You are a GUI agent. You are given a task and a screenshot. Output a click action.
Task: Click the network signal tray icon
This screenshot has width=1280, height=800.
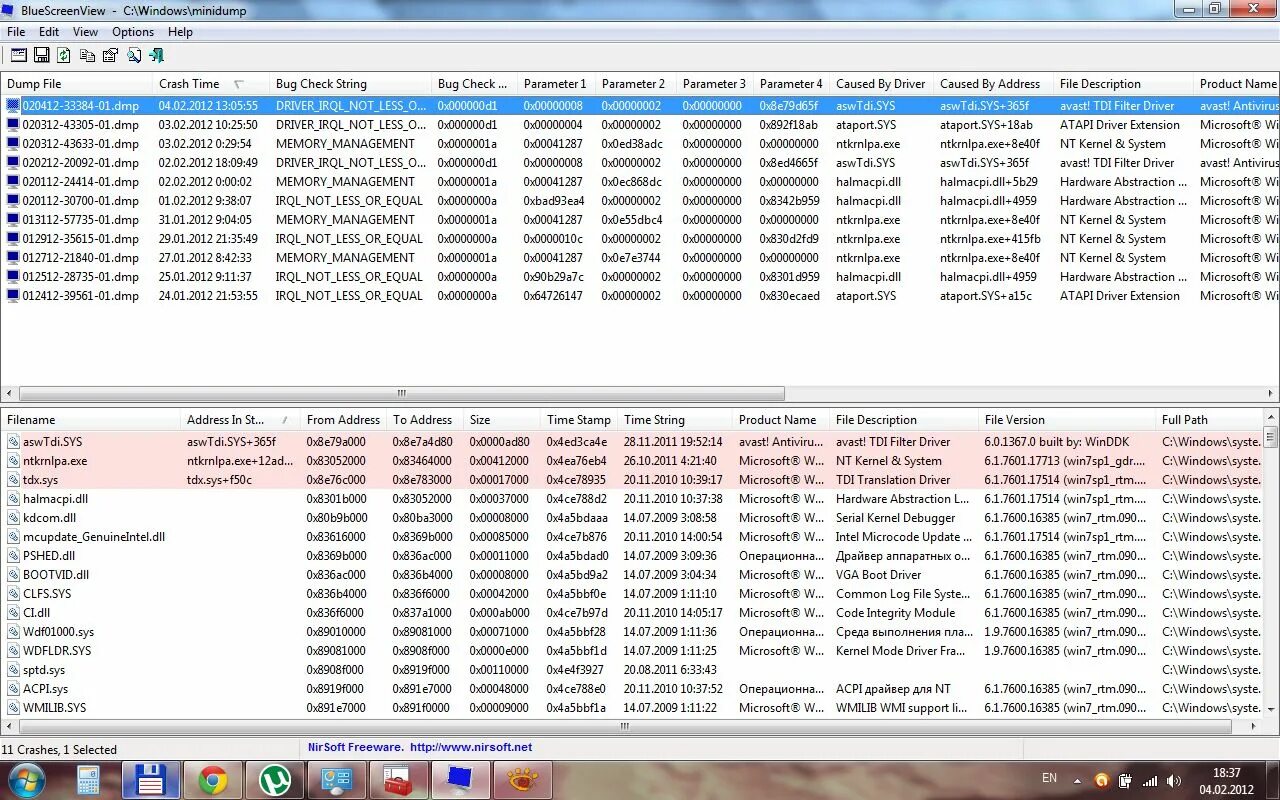click(1150, 780)
